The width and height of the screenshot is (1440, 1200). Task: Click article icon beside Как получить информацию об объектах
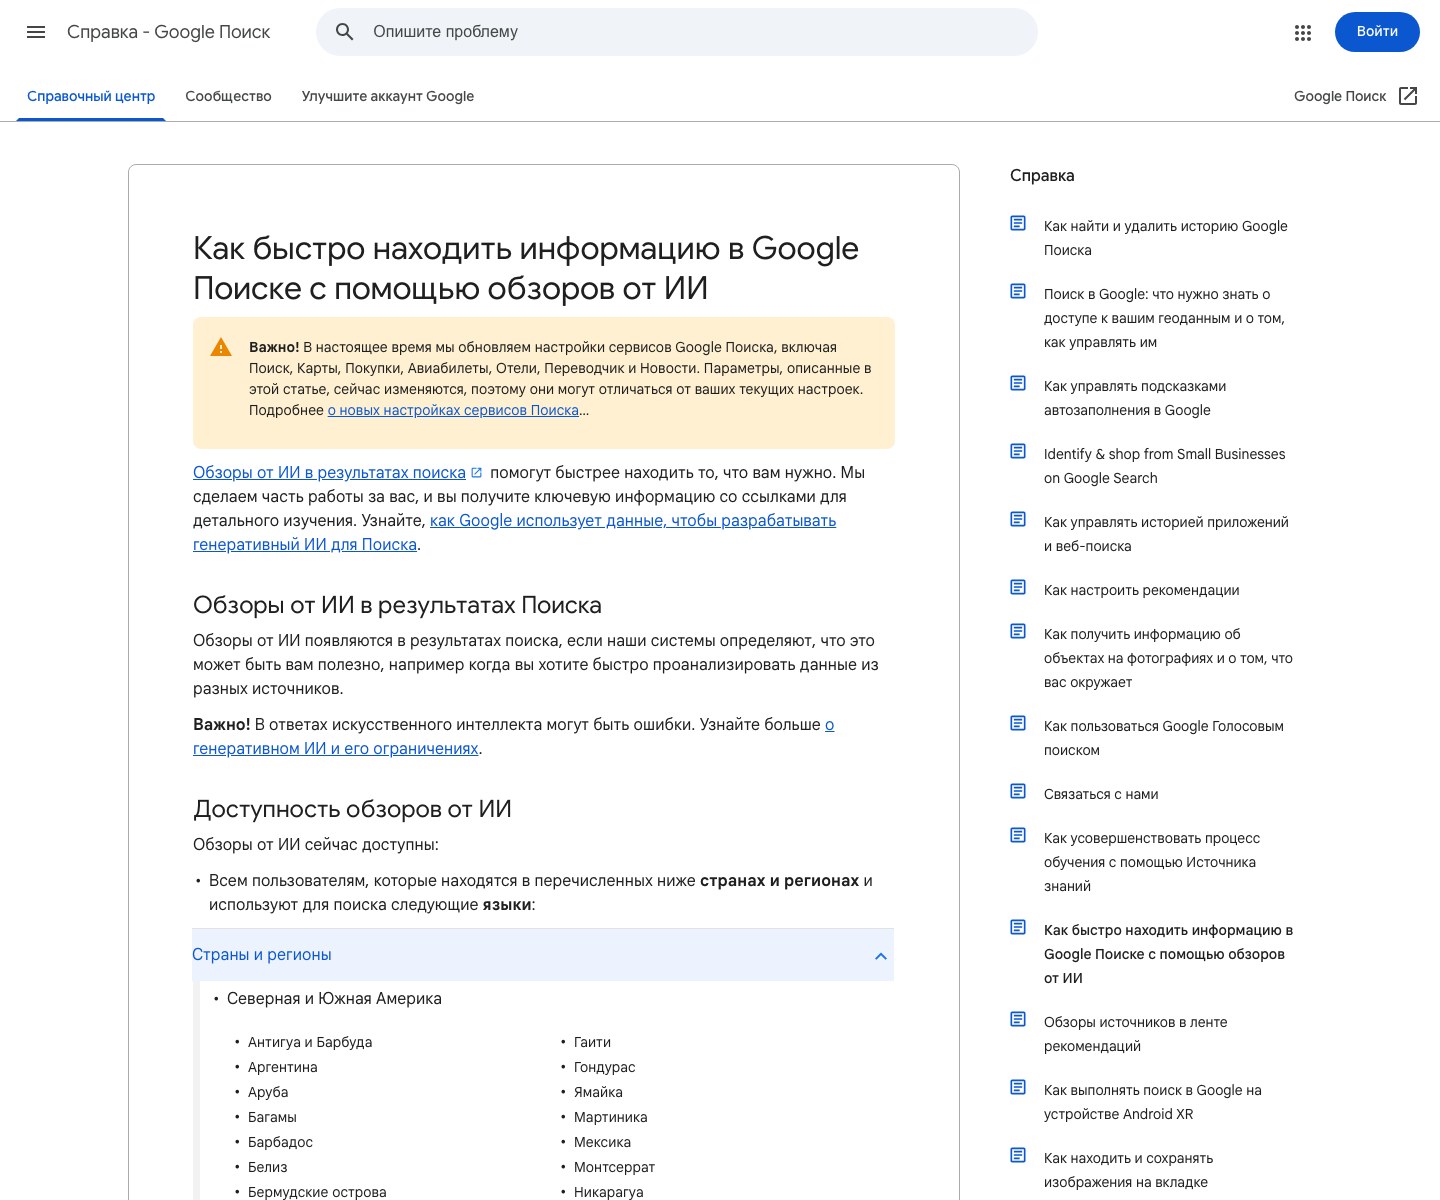1018,631
